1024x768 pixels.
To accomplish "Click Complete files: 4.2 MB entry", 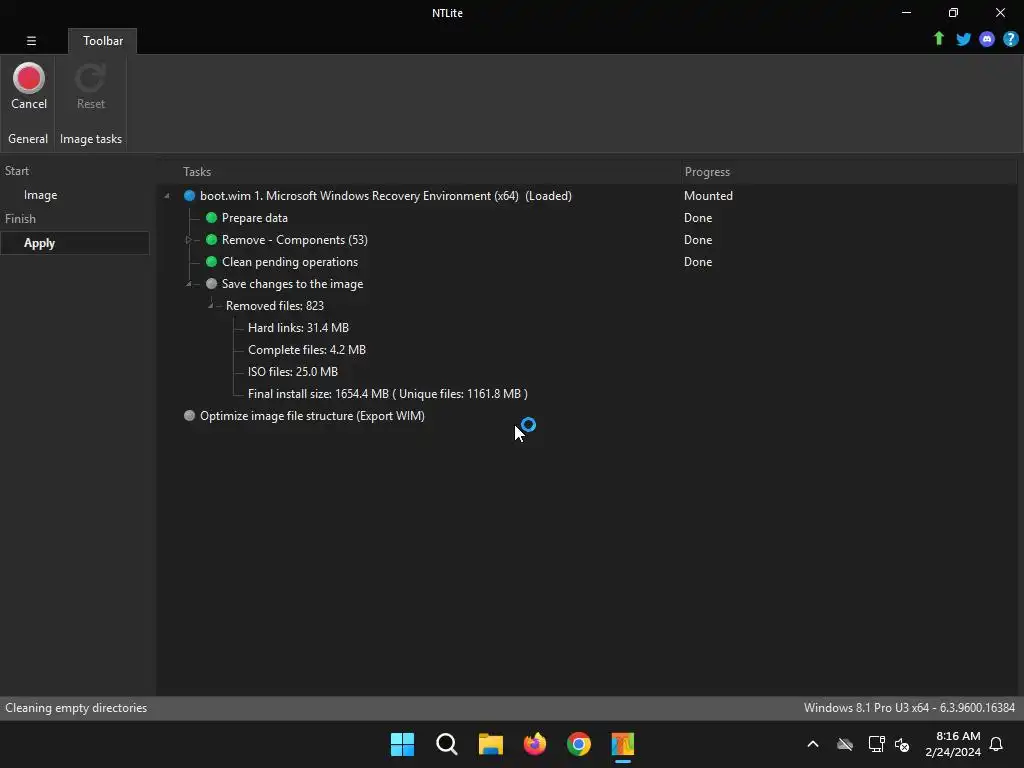I will tap(307, 349).
